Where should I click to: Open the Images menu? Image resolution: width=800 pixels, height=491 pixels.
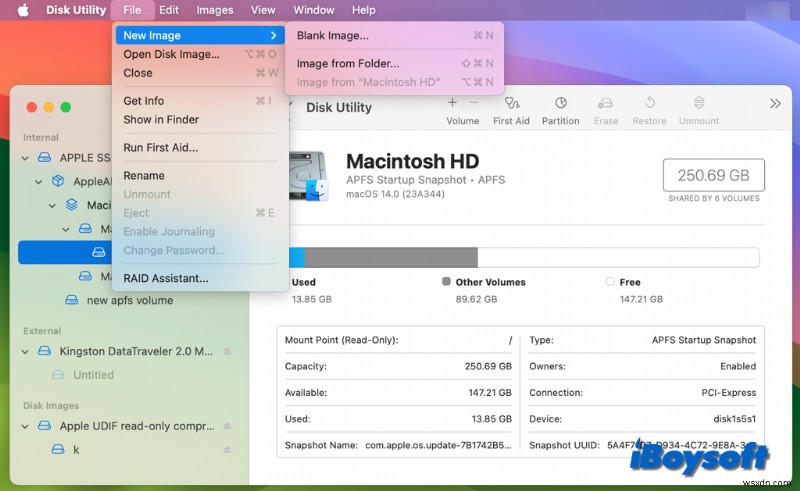pyautogui.click(x=215, y=10)
